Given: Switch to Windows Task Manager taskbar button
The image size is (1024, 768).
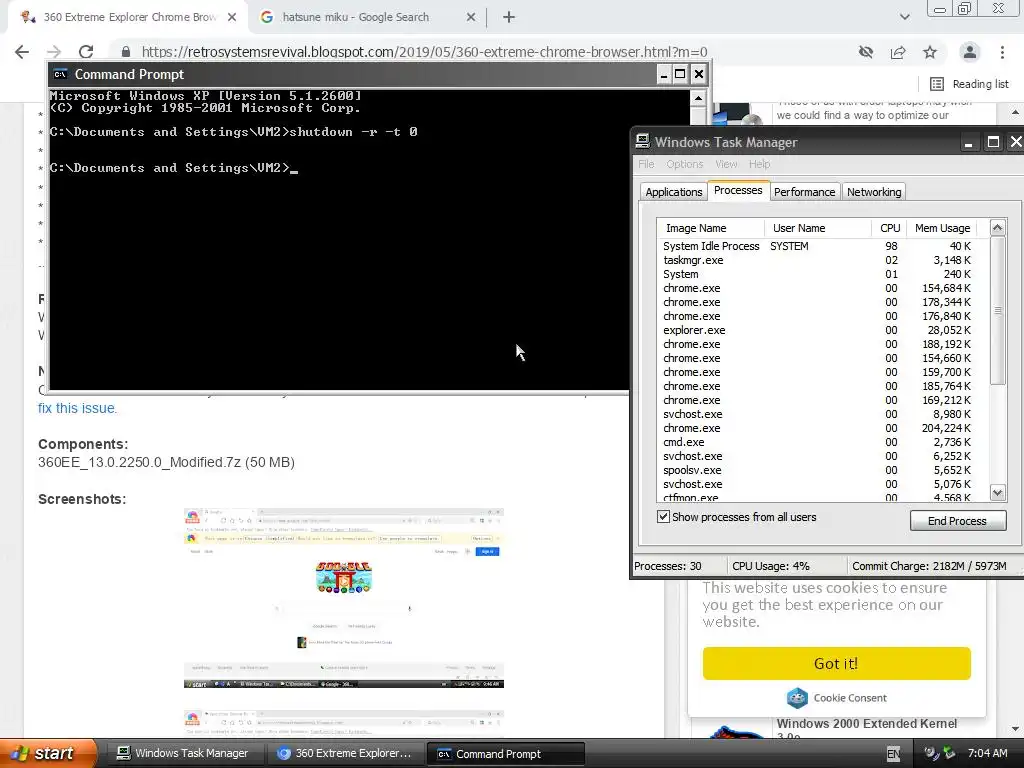Looking at the screenshot, I should [x=184, y=753].
